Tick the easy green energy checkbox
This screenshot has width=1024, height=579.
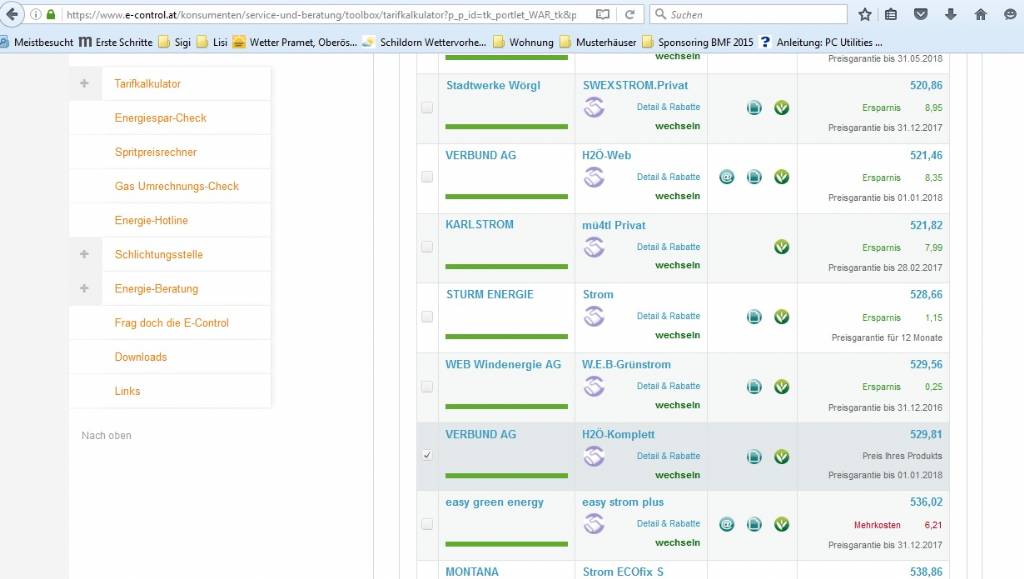(427, 524)
